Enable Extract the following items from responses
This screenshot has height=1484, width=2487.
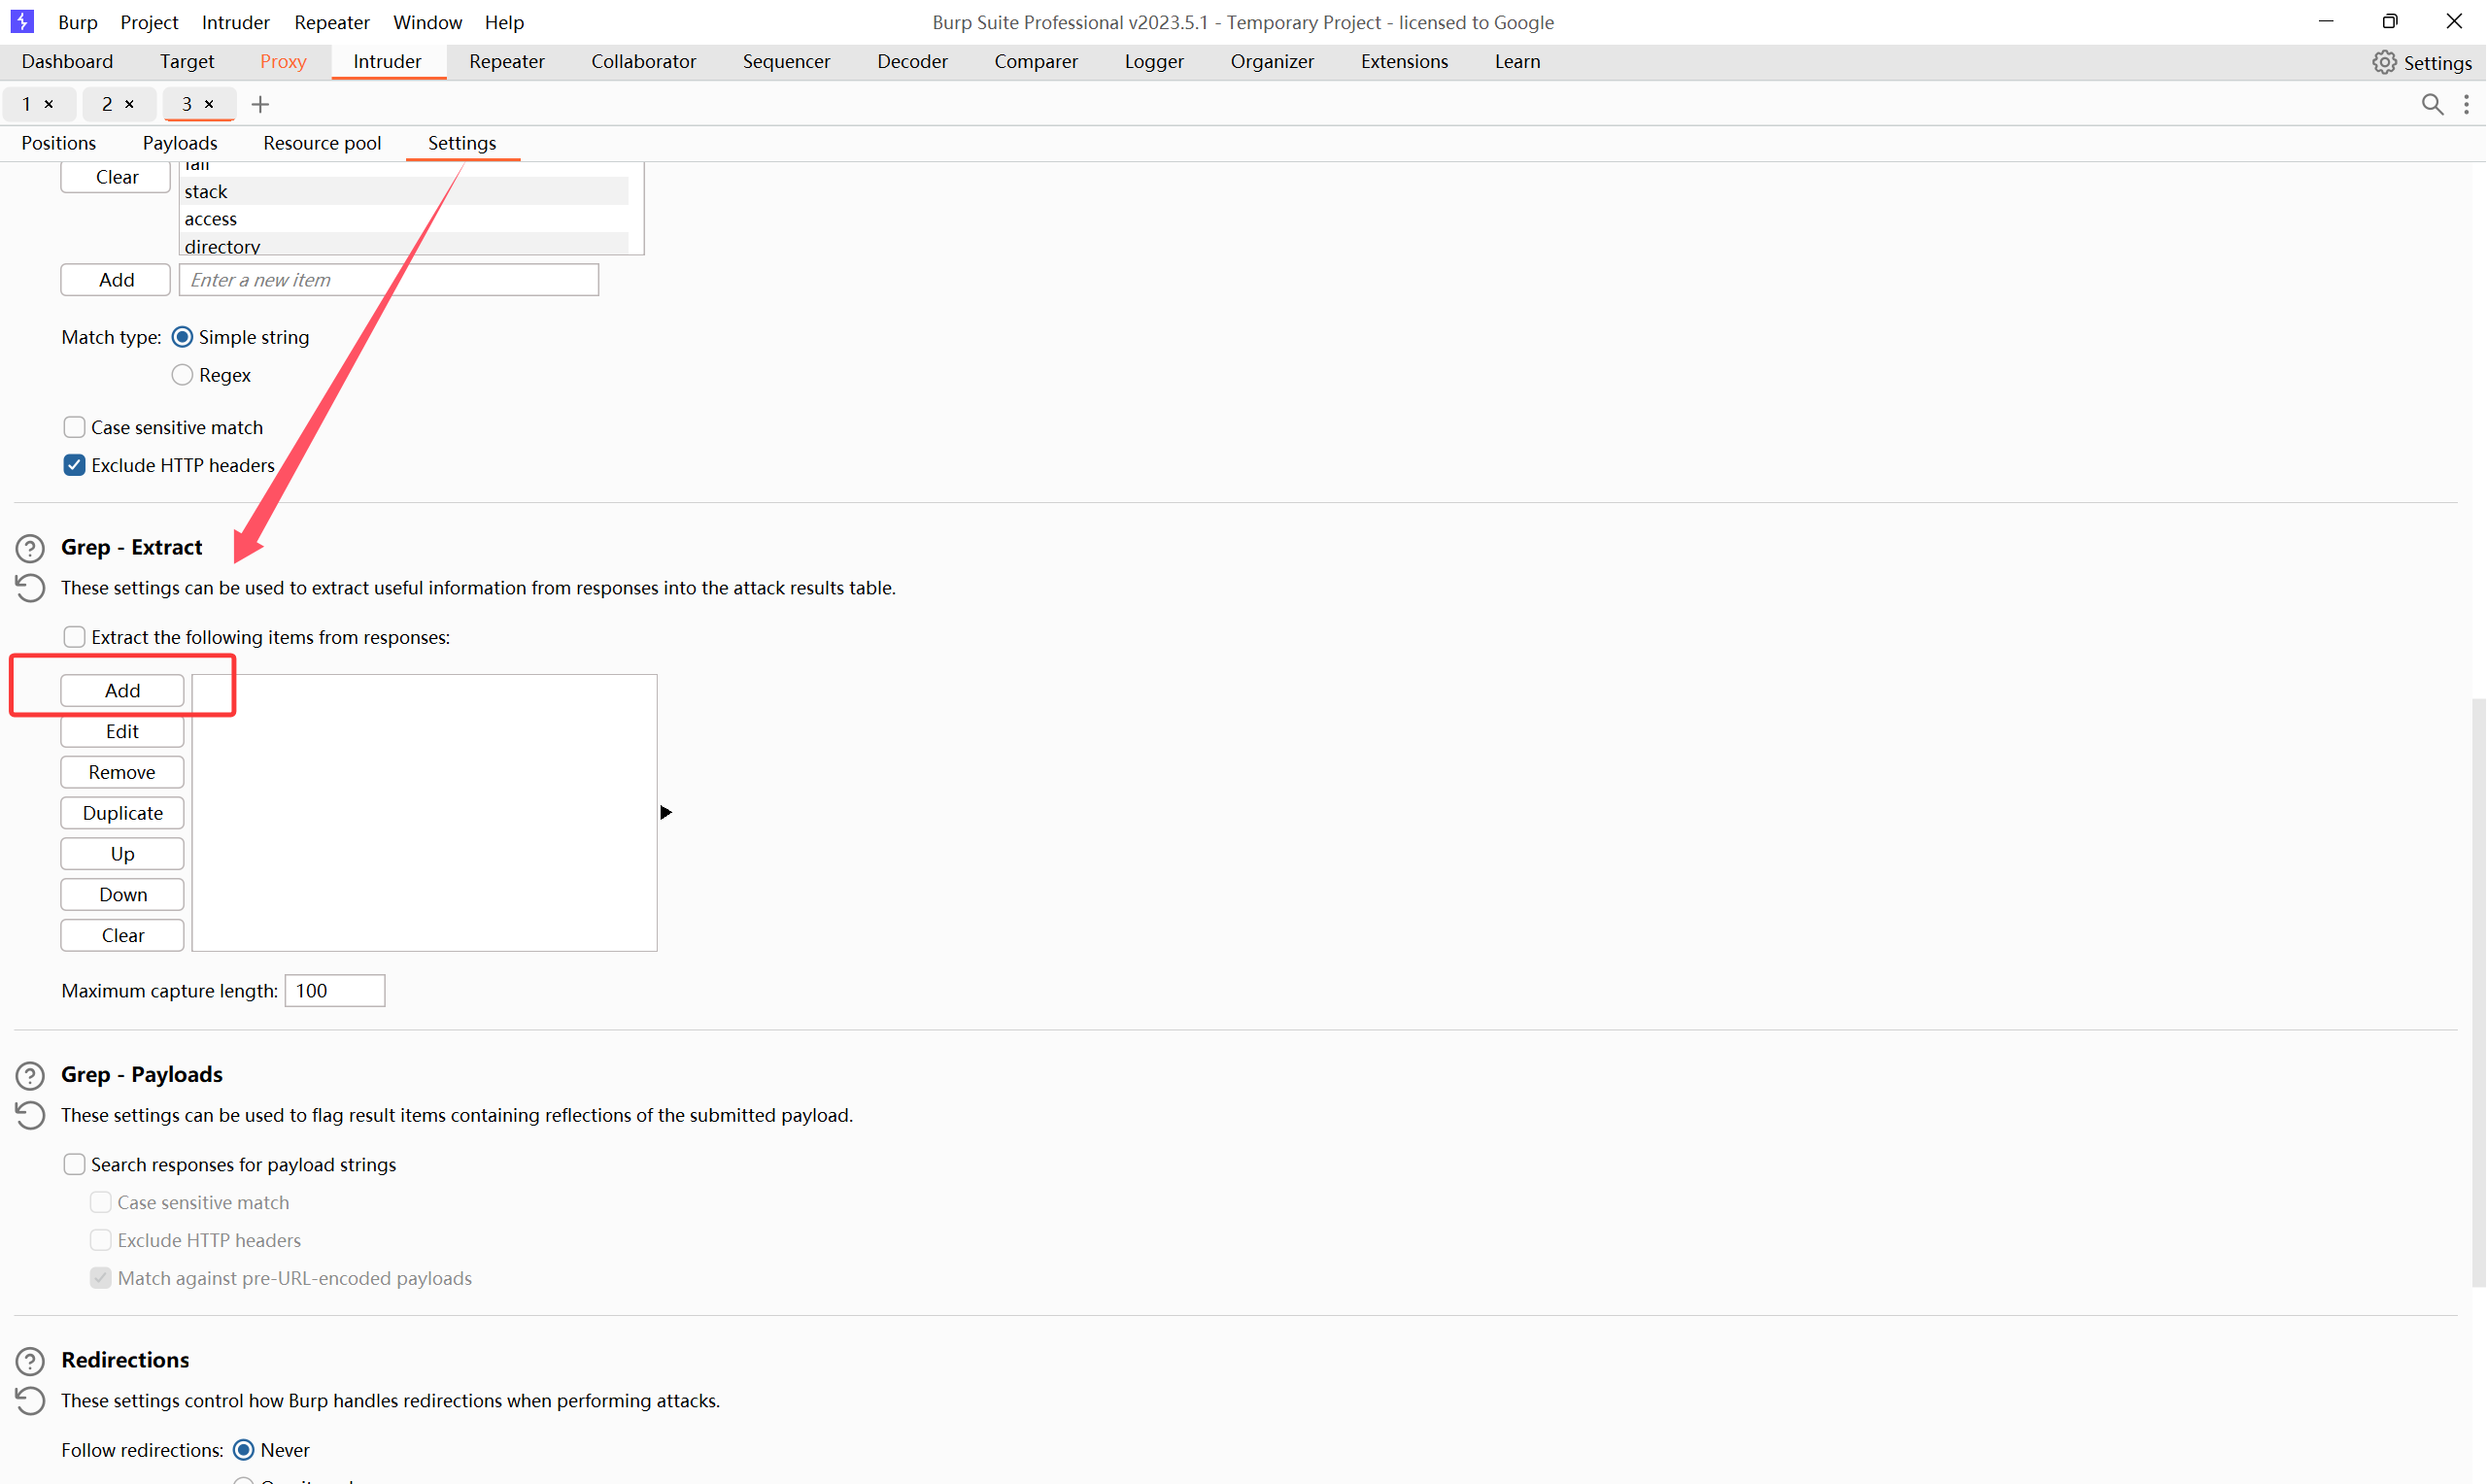[x=74, y=637]
